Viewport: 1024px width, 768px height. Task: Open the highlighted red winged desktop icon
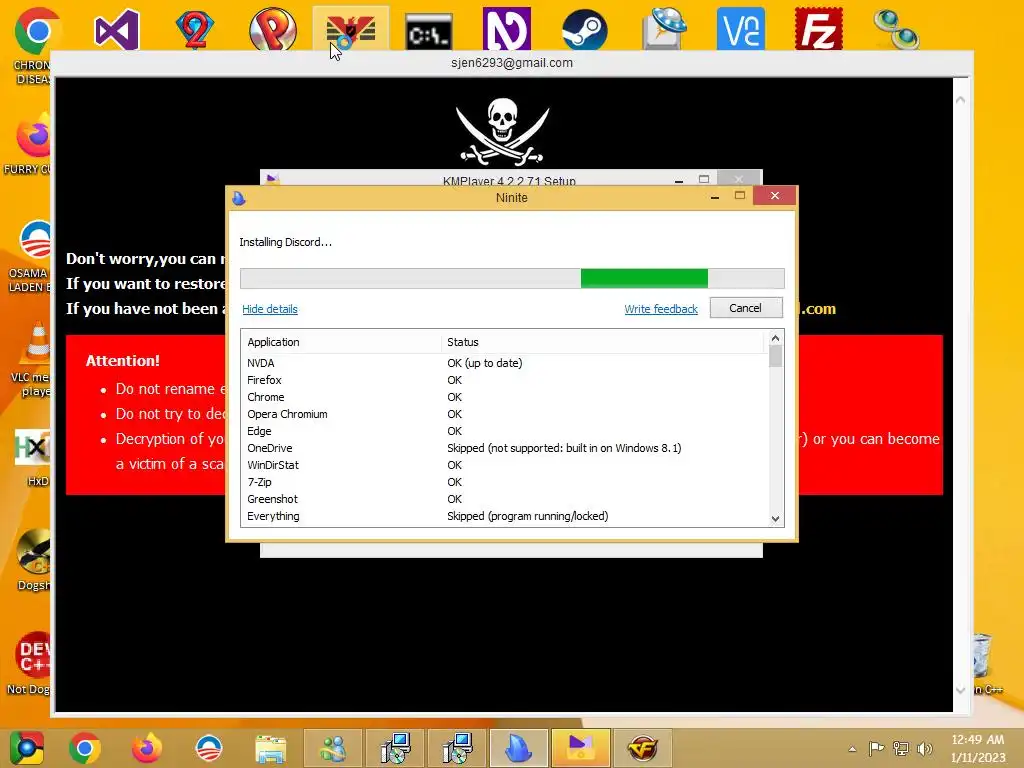351,30
